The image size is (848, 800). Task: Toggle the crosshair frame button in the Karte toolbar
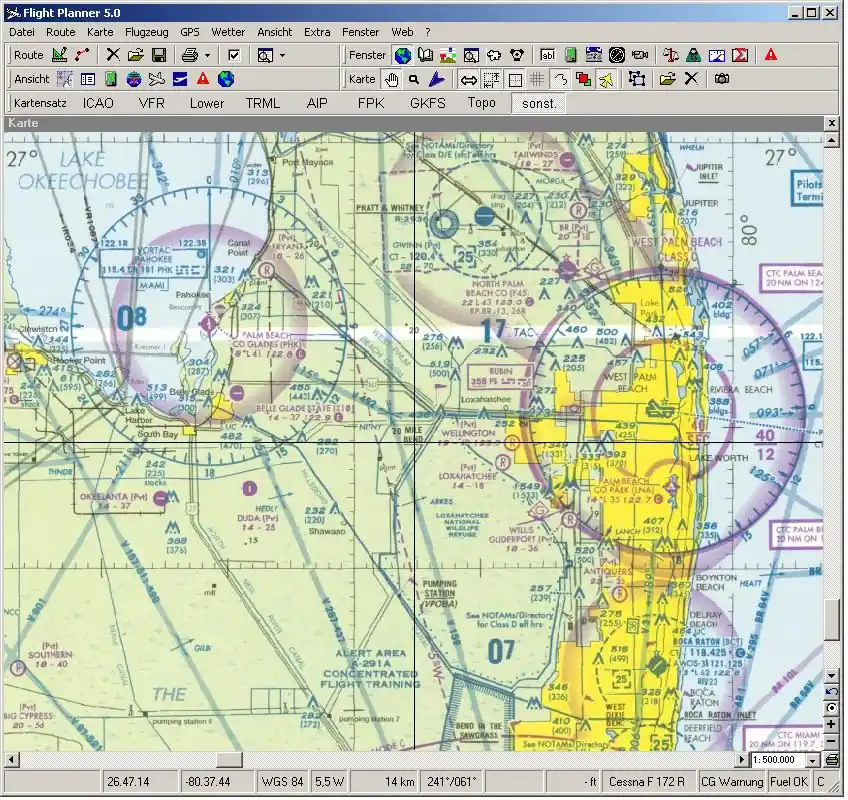[515, 80]
